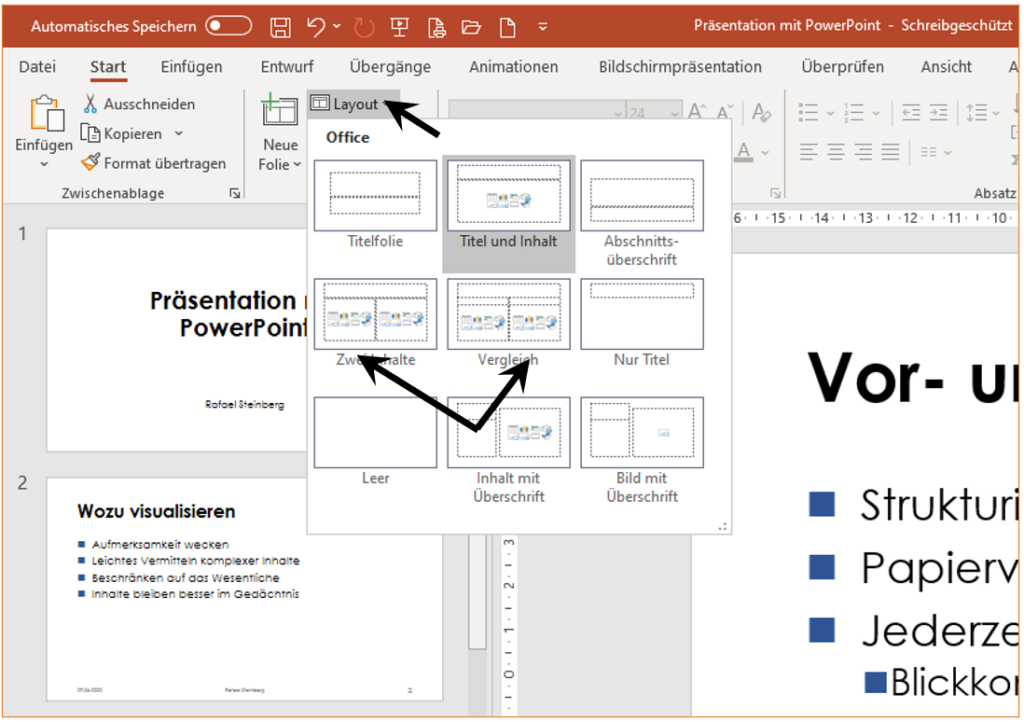The height and width of the screenshot is (722, 1024).
Task: Open the Undo history dropdown arrow
Action: [337, 26]
